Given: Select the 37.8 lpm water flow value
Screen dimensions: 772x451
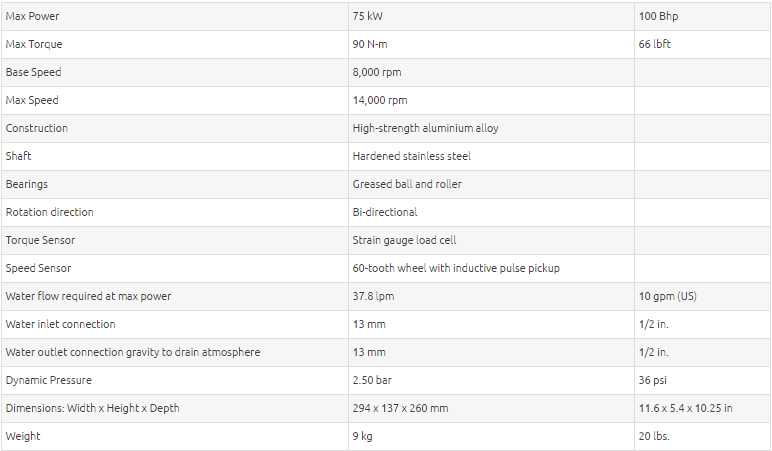Looking at the screenshot, I should pyautogui.click(x=373, y=296).
